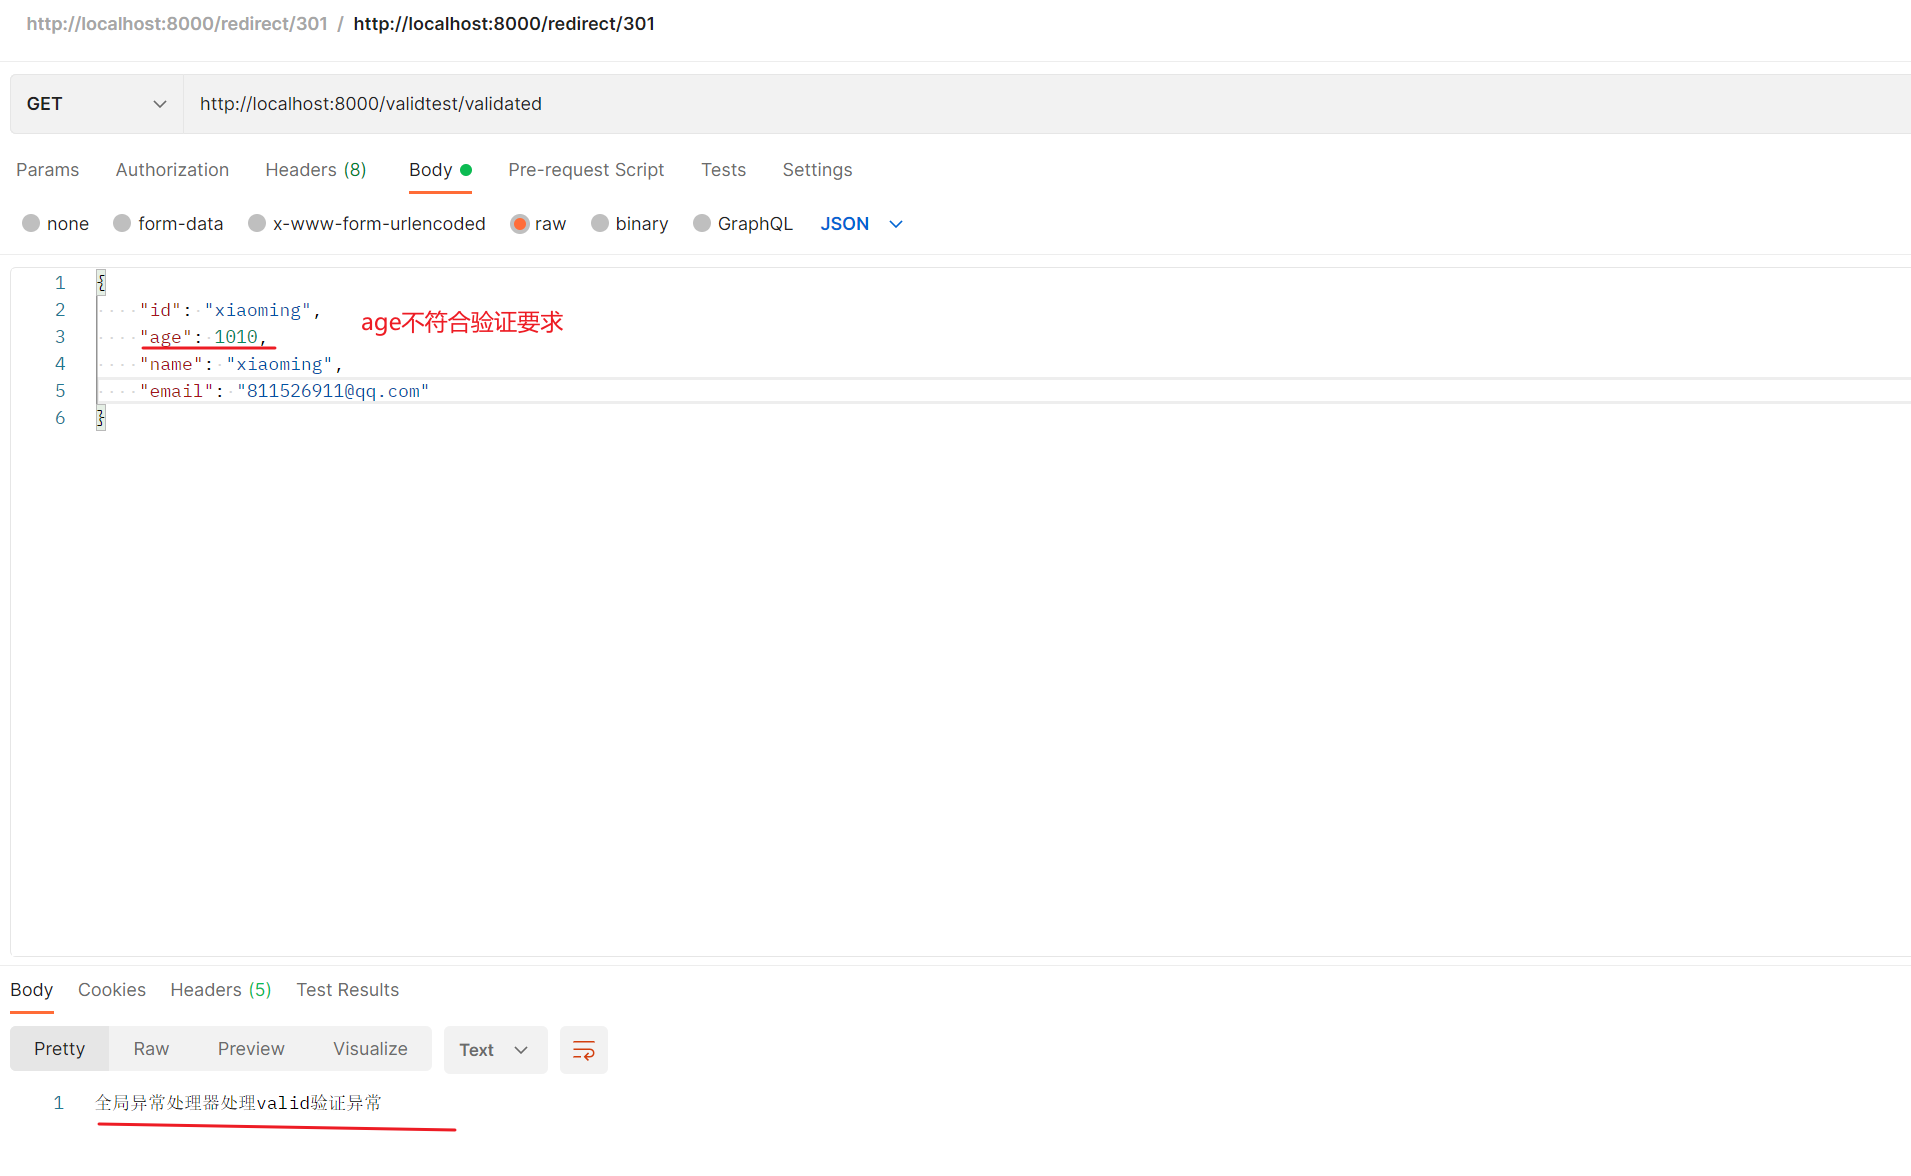Switch response view to Preview
Viewport: 1911px width, 1176px height.
251,1049
